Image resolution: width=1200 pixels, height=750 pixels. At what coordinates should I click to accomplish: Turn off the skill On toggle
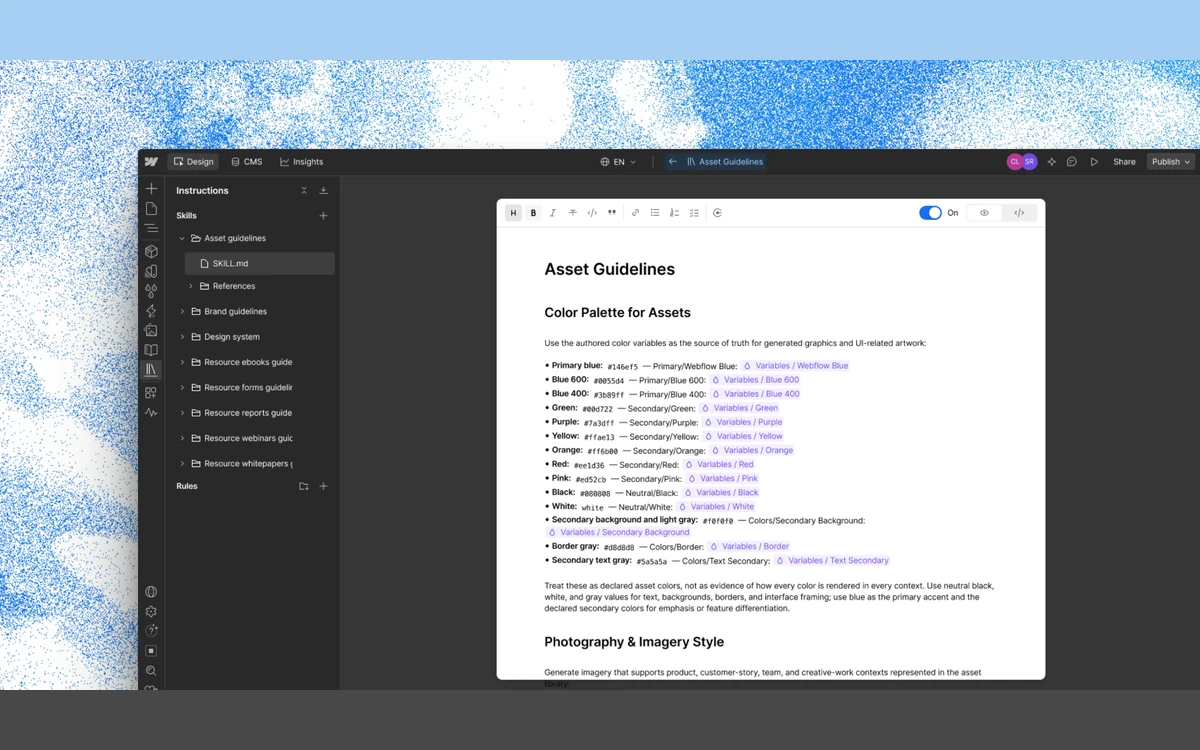click(x=930, y=213)
